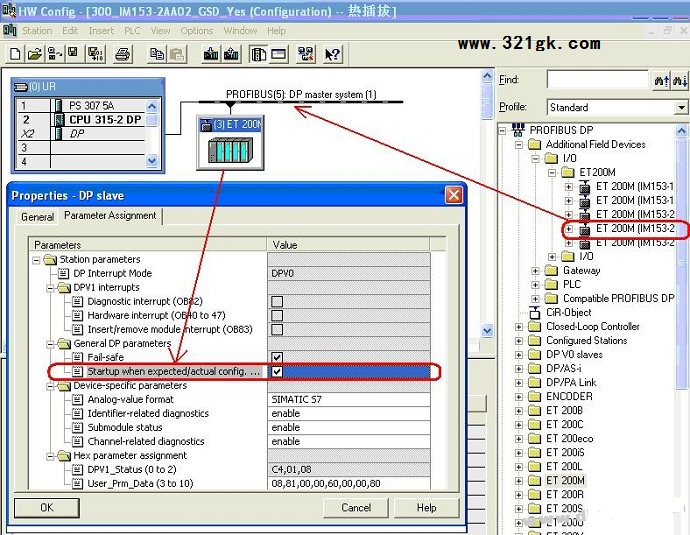
Task: Click Save and Compile toolbar icon
Action: click(x=95, y=54)
